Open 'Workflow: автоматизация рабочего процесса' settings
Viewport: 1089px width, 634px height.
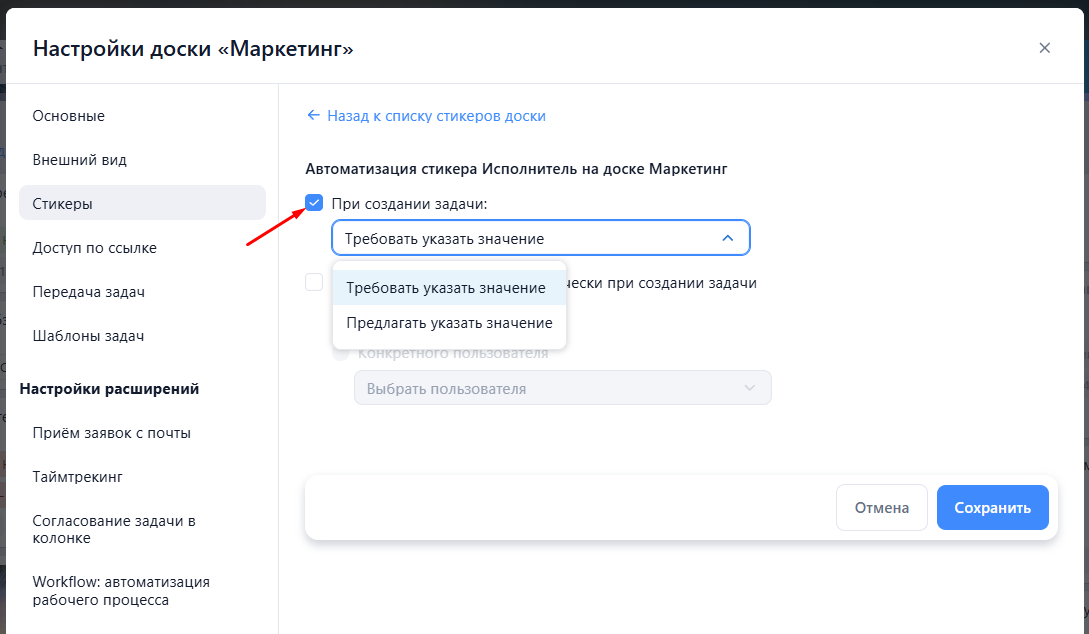[142, 591]
